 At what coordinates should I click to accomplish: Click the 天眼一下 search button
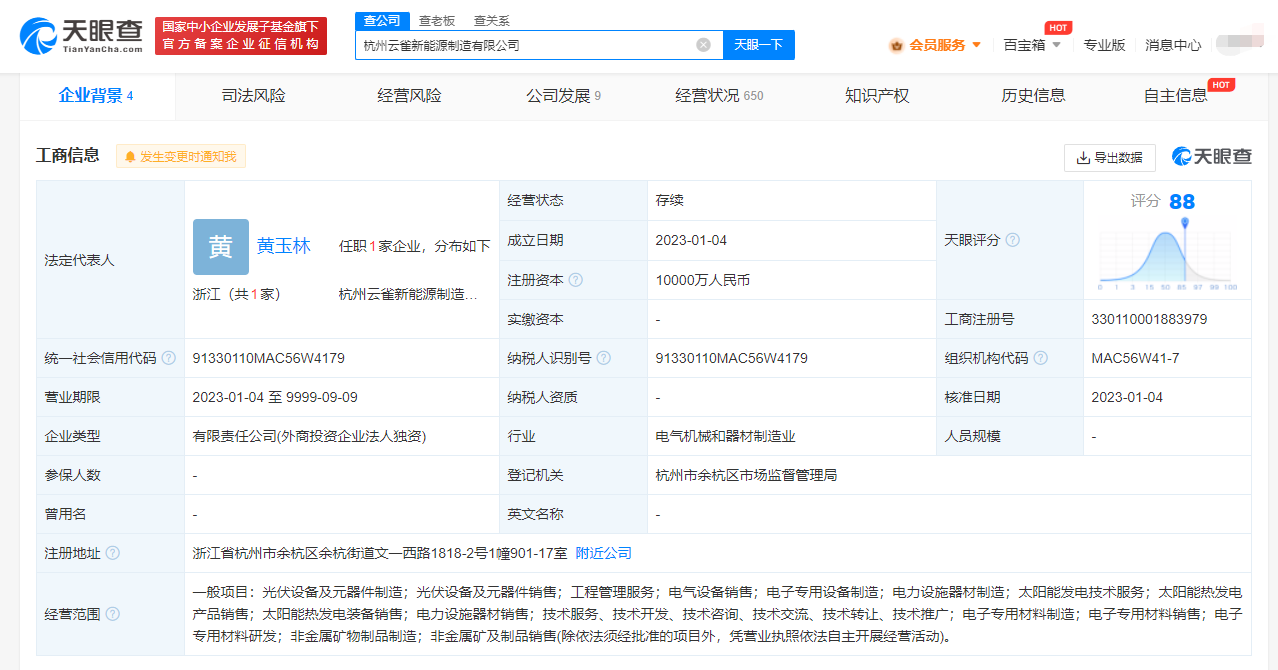tap(758, 44)
